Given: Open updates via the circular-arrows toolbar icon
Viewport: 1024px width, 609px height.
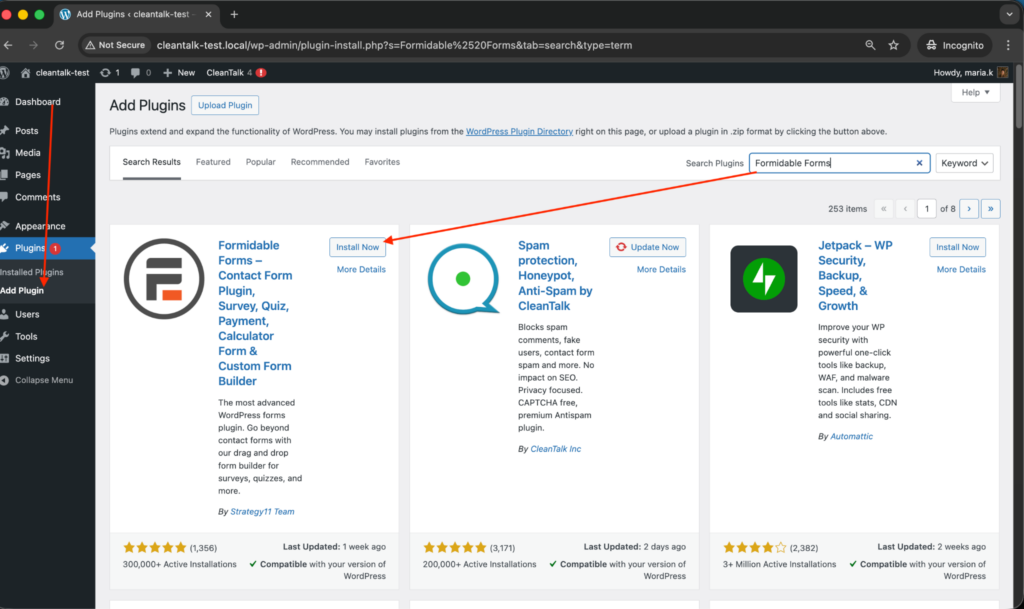Looking at the screenshot, I should click(x=106, y=72).
